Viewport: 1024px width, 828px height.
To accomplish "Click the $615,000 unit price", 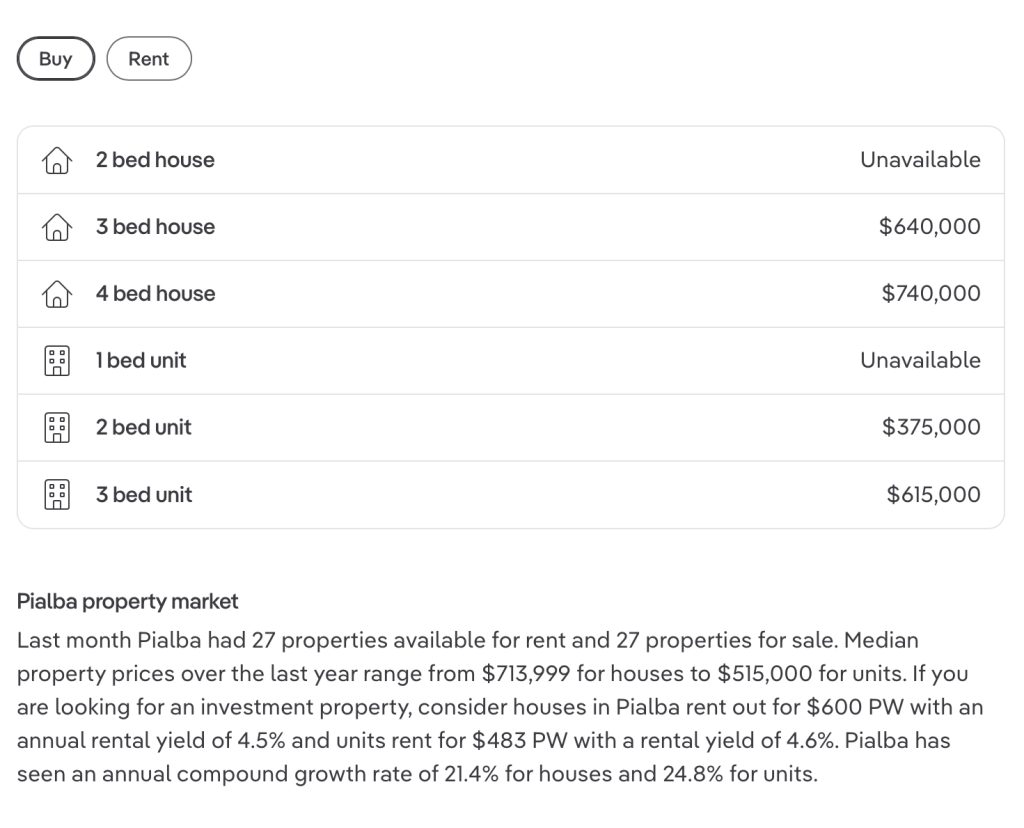I will click(x=933, y=494).
